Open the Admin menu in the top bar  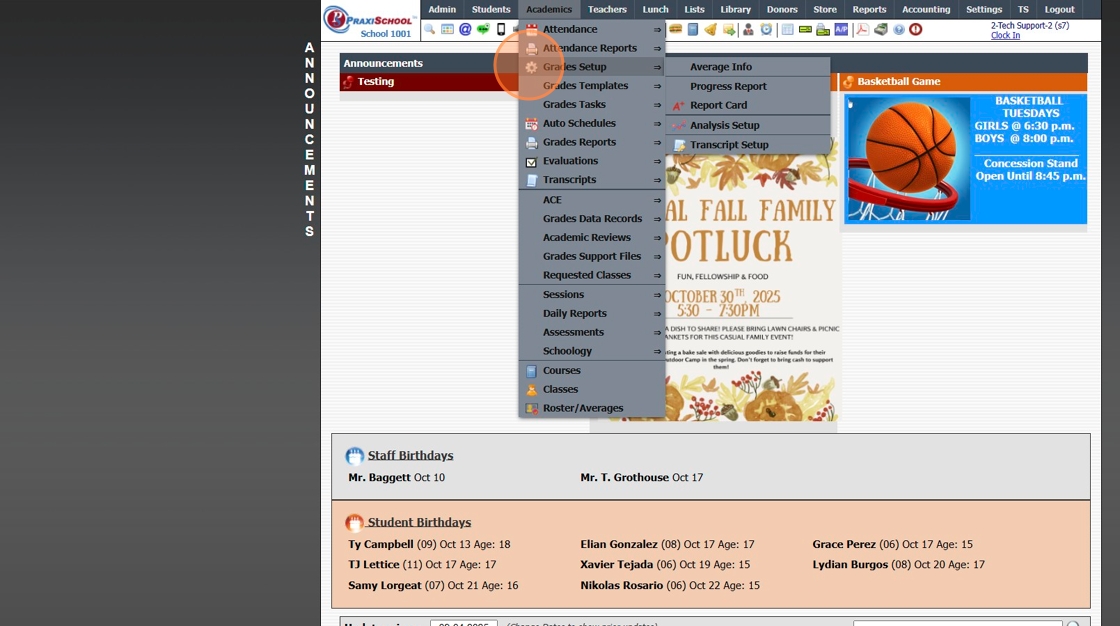442,9
